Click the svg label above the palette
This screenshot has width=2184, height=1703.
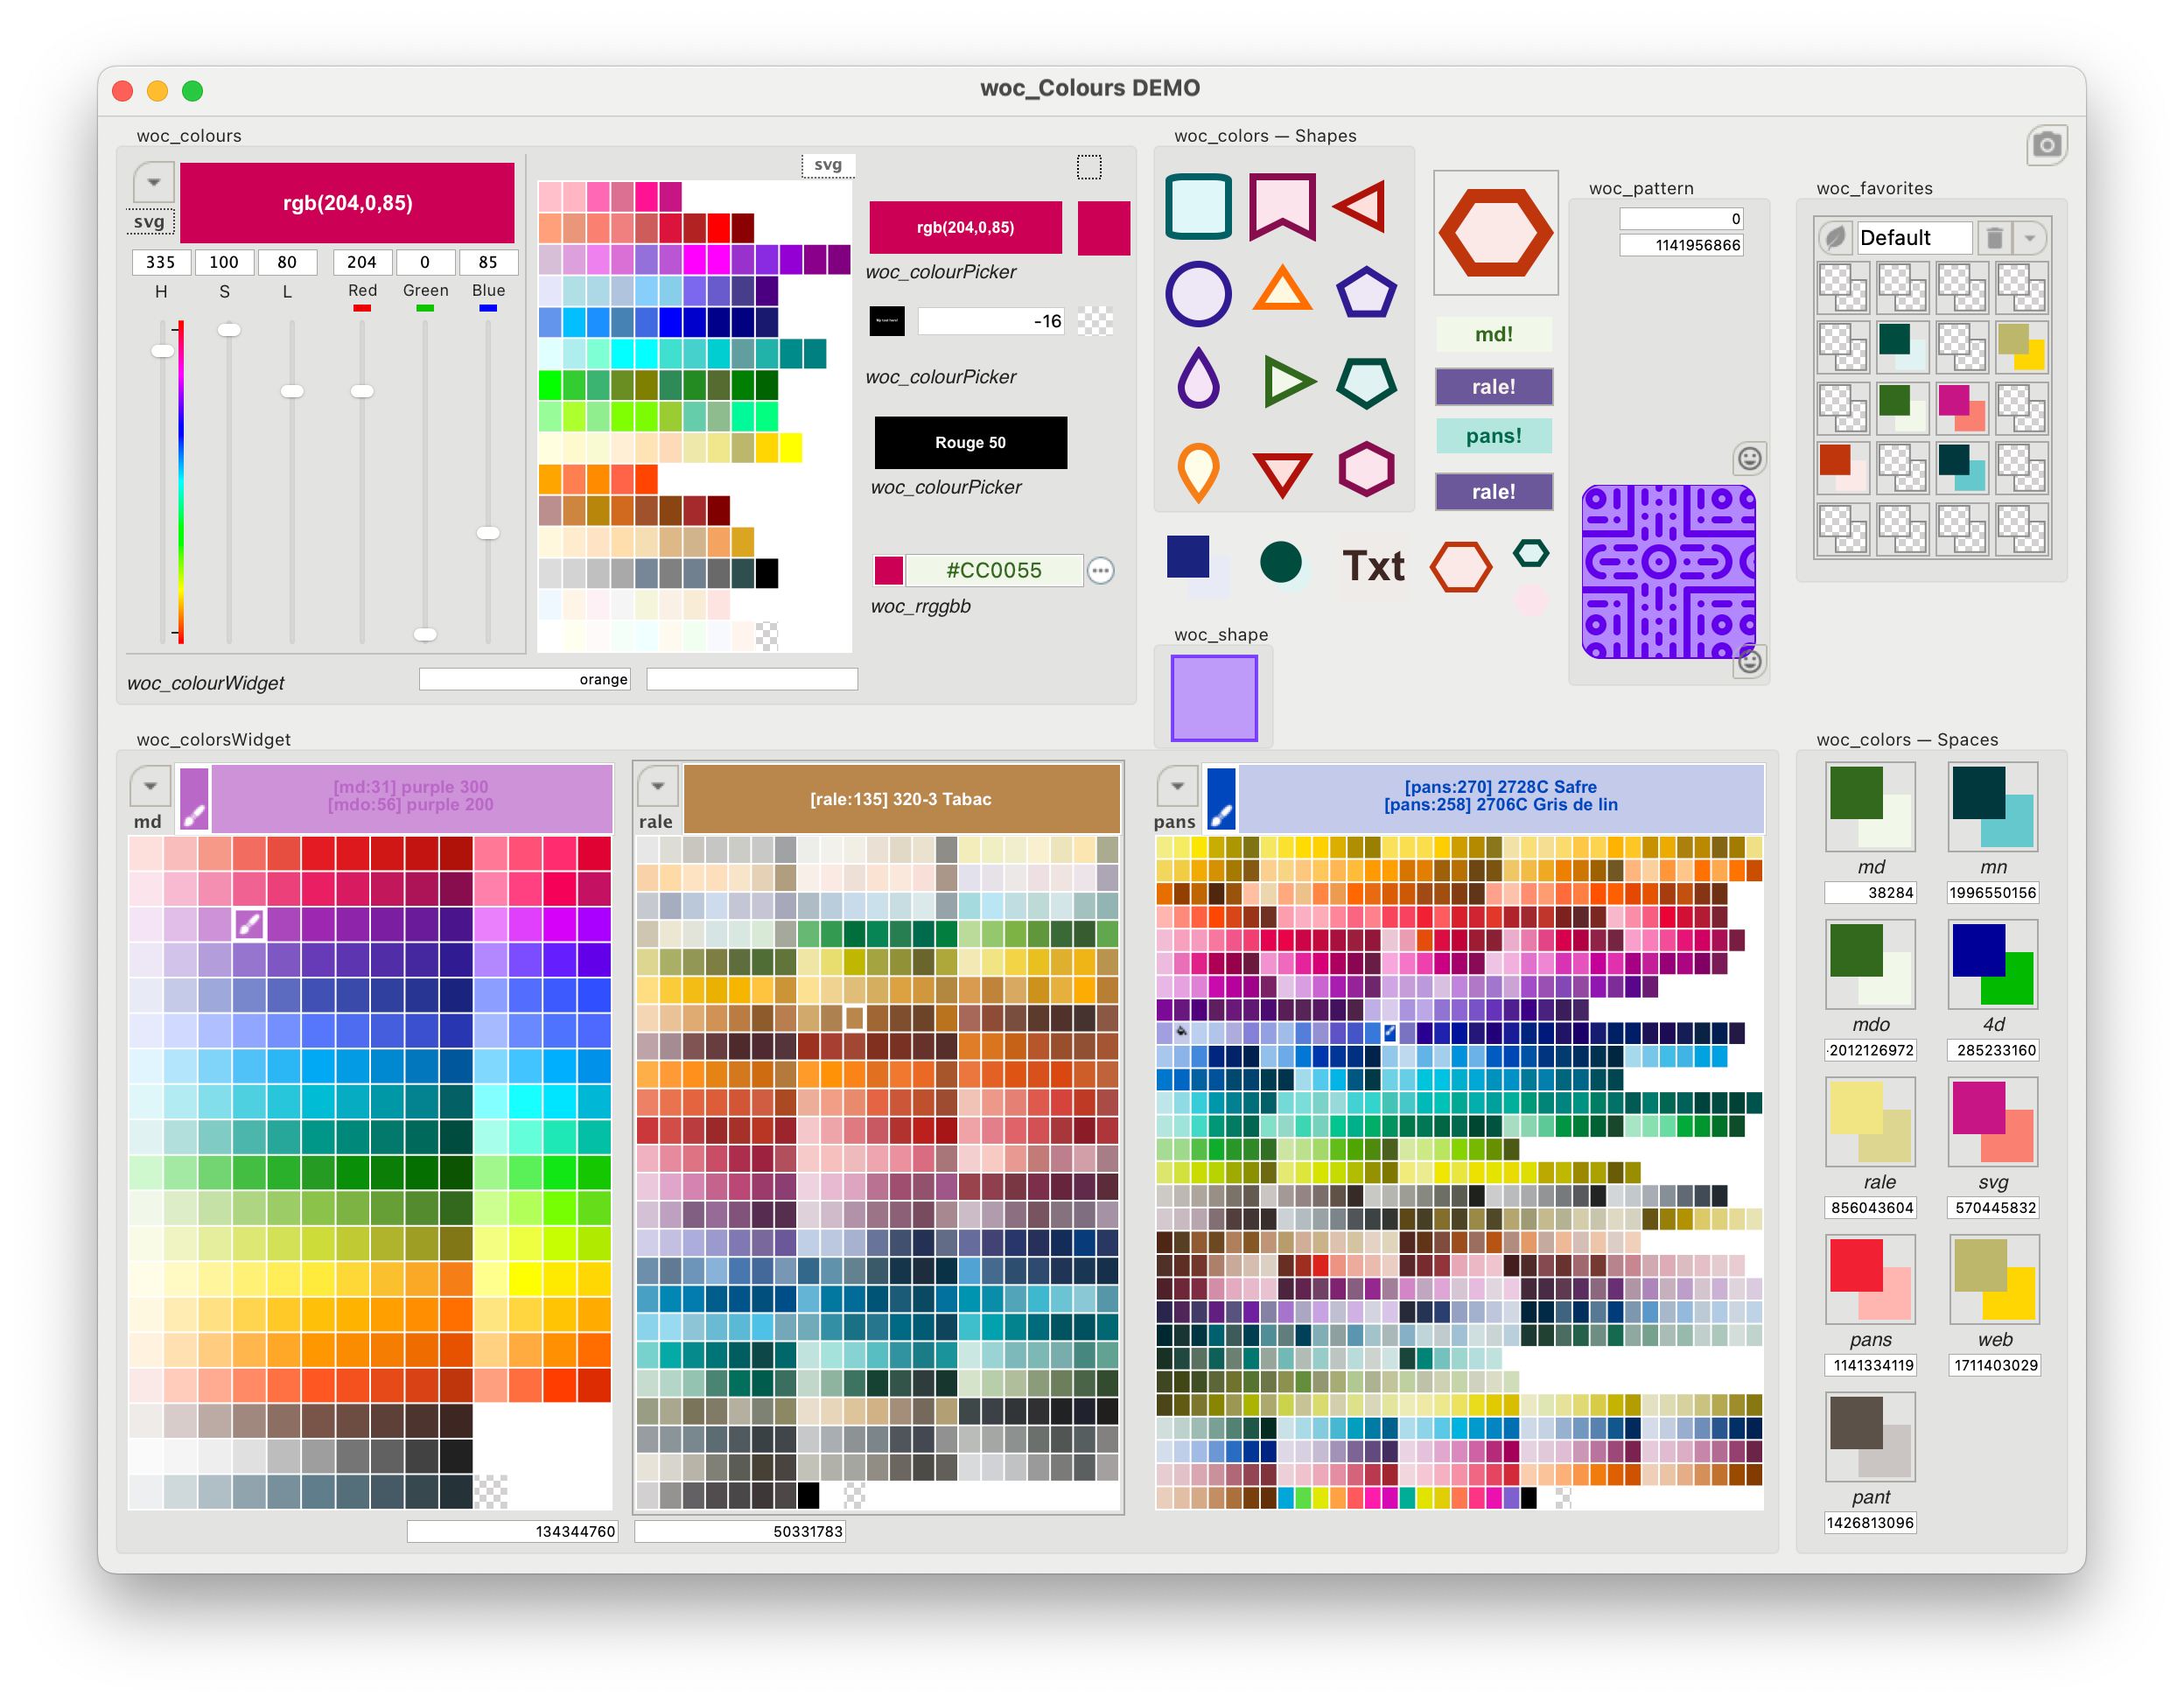pyautogui.click(x=827, y=165)
